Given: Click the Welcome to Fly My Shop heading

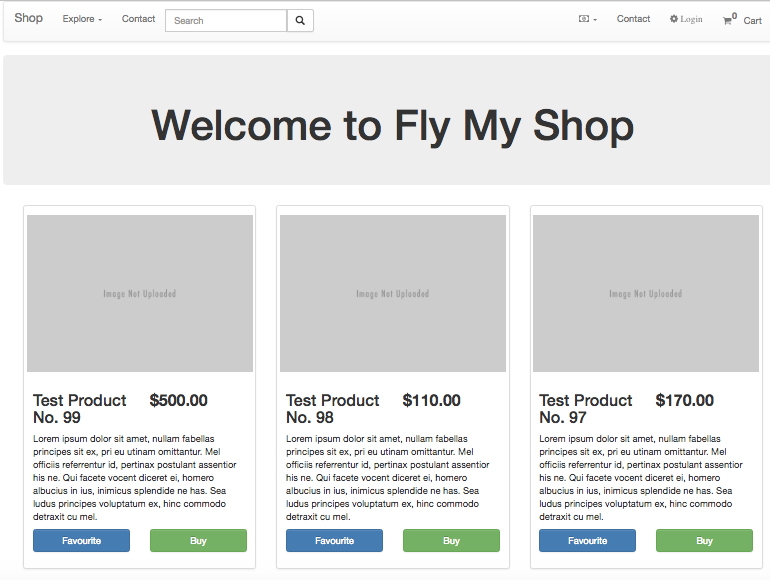Looking at the screenshot, I should [x=392, y=126].
